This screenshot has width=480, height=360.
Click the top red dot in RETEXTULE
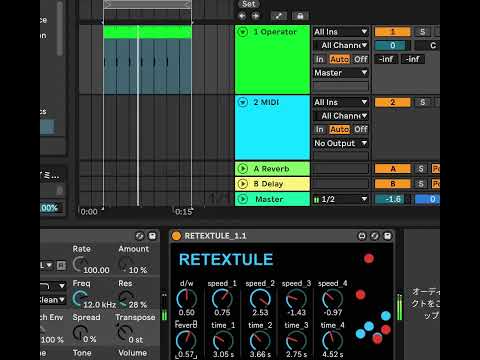tap(369, 258)
